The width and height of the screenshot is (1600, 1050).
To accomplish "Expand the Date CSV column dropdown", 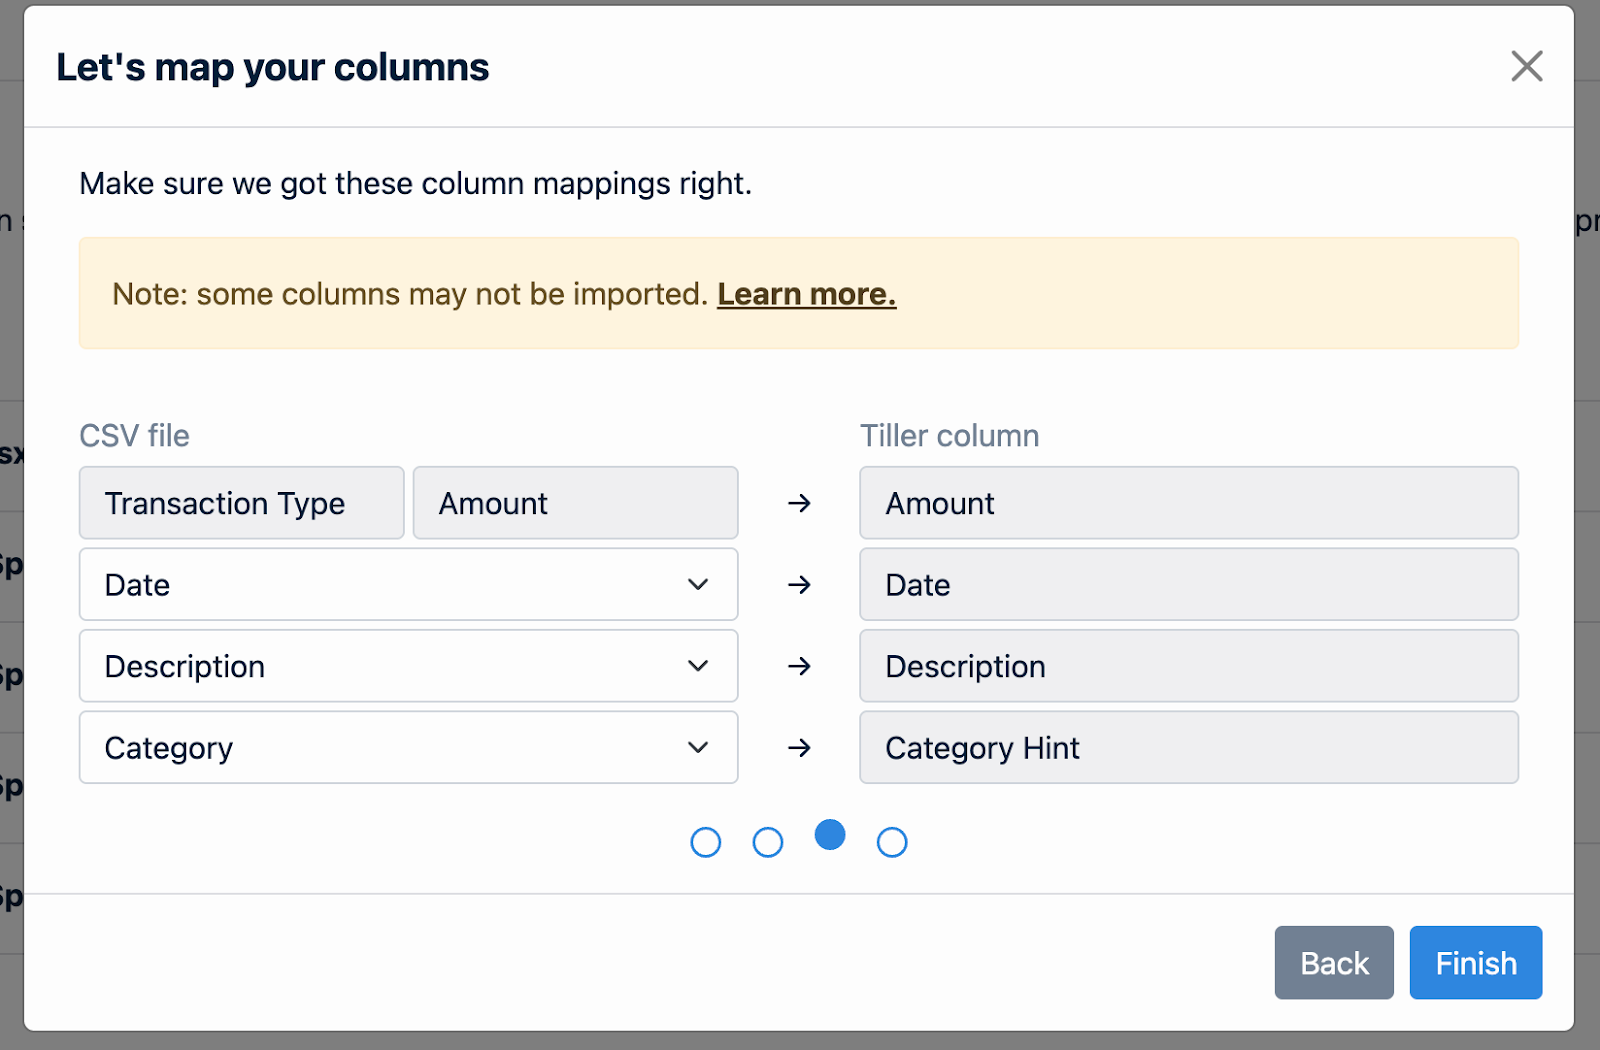I will tap(408, 585).
